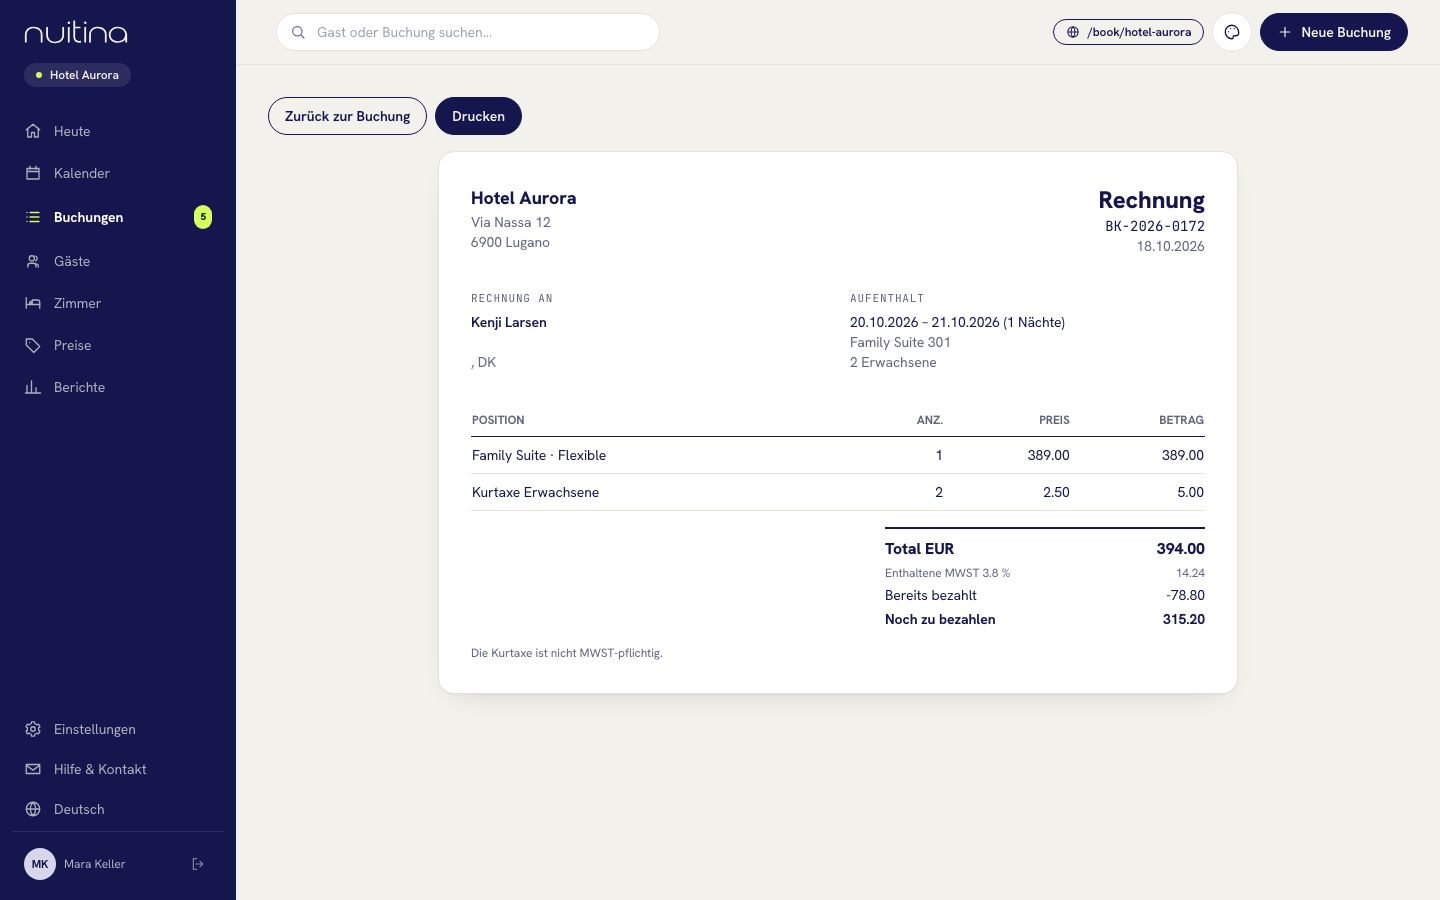This screenshot has height=900, width=1440.
Task: Open the Heute menu item
Action: [118, 131]
